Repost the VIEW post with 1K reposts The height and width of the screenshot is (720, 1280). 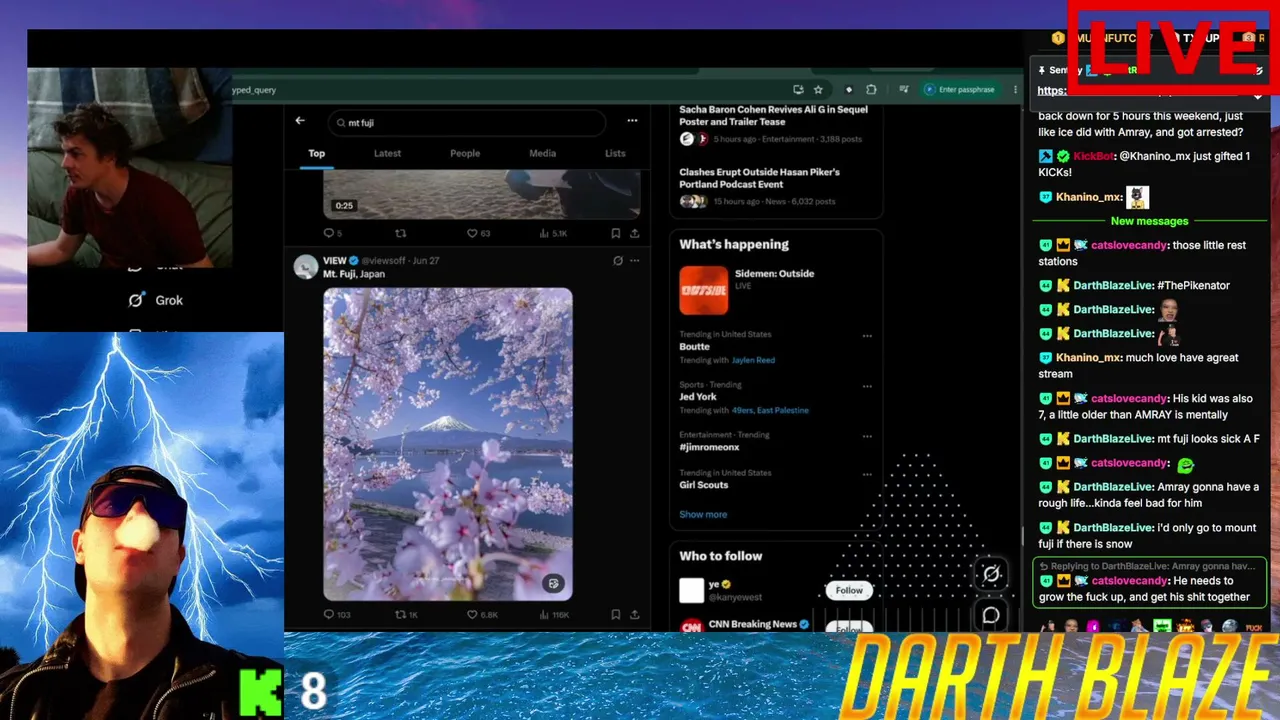[406, 615]
